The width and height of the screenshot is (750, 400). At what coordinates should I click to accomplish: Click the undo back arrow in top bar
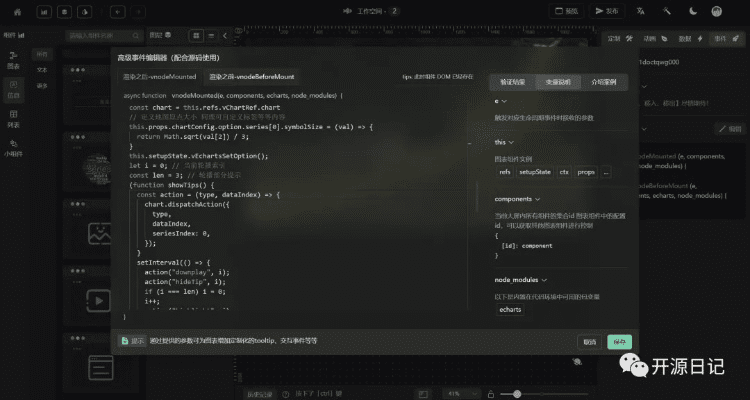[x=118, y=11]
